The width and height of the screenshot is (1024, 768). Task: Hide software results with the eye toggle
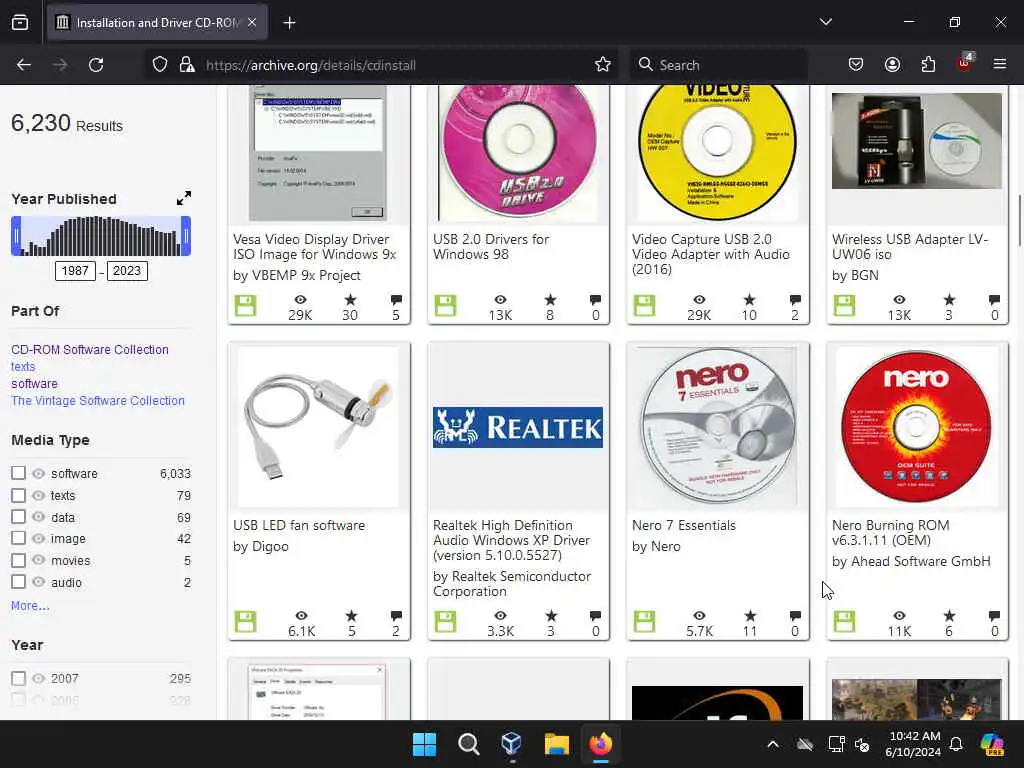[39, 473]
